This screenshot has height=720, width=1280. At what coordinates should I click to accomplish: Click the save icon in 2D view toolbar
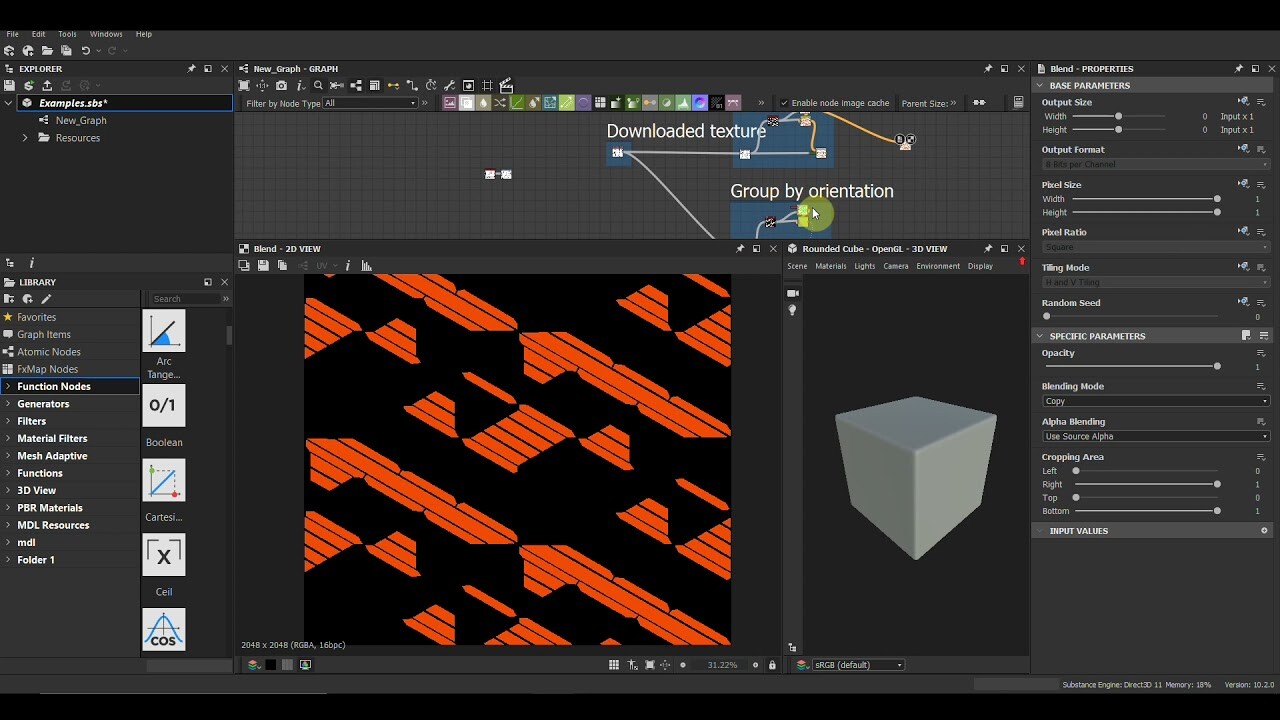(264, 266)
